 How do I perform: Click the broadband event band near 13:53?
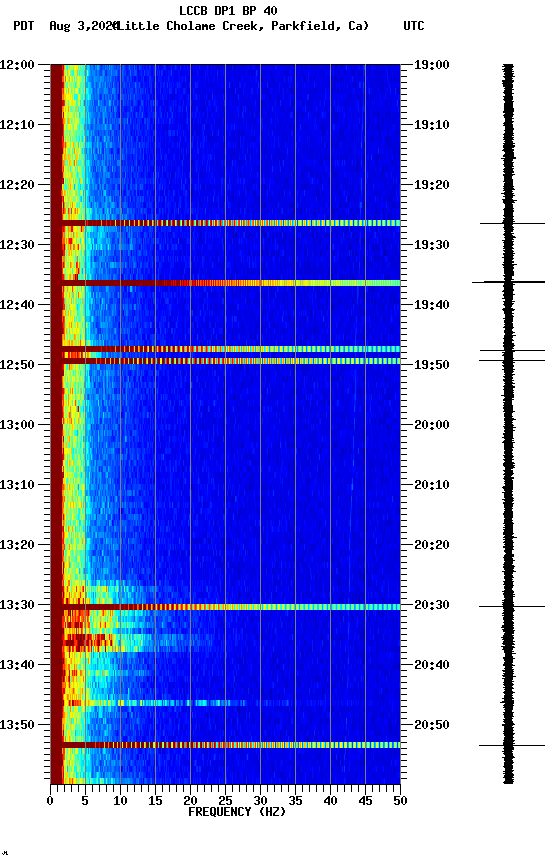pyautogui.click(x=225, y=746)
